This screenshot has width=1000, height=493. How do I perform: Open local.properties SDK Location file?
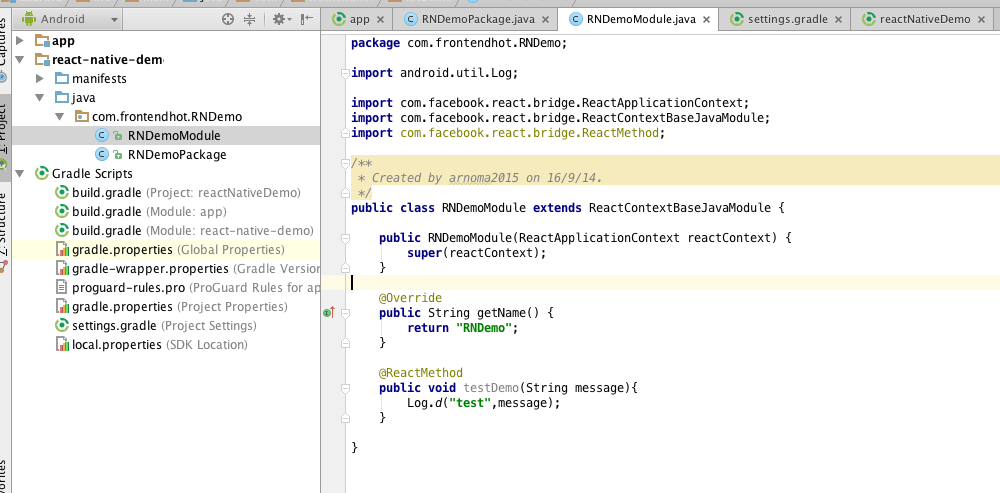[x=116, y=345]
